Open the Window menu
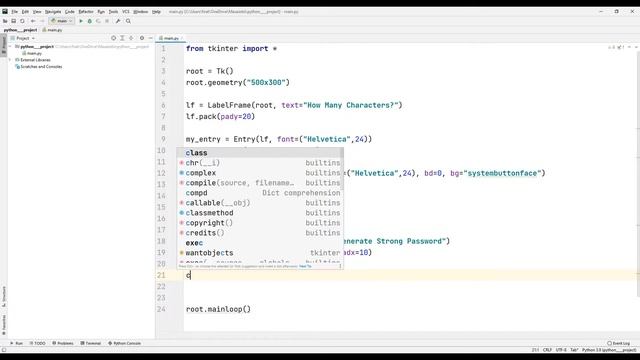Image resolution: width=640 pixels, height=360 pixels. pyautogui.click(x=141, y=12)
